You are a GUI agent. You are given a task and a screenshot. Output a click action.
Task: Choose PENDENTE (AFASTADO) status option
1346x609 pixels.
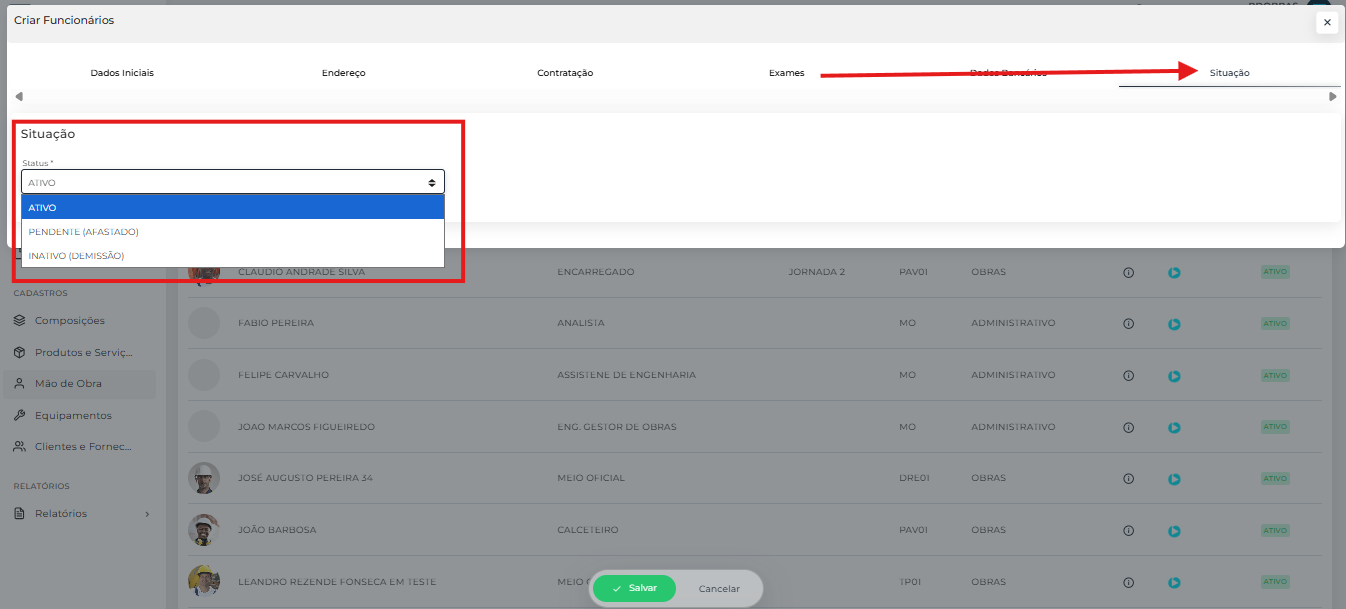[232, 231]
